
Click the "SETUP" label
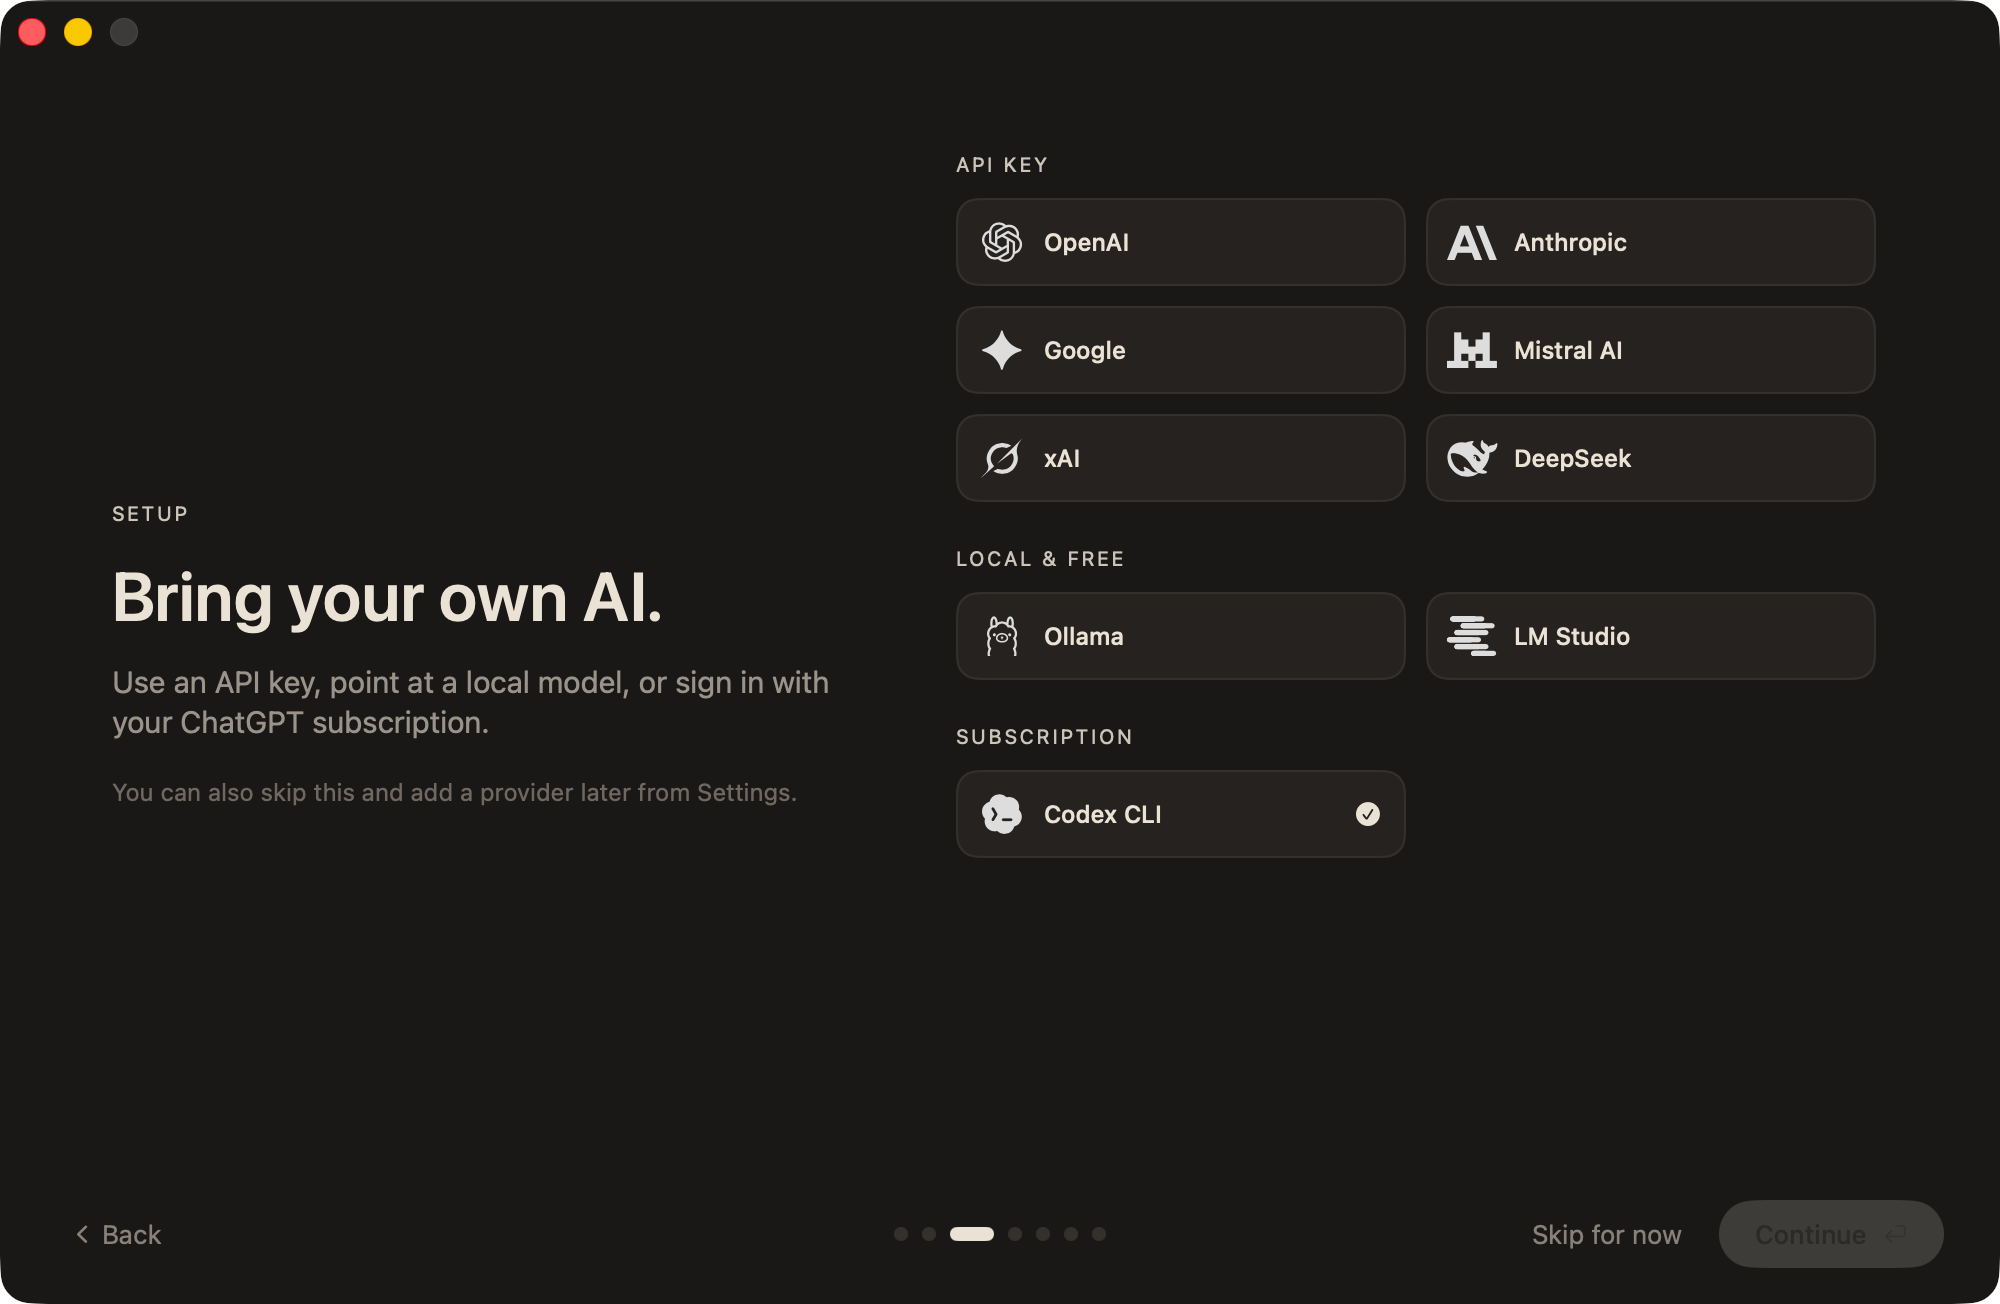150,514
